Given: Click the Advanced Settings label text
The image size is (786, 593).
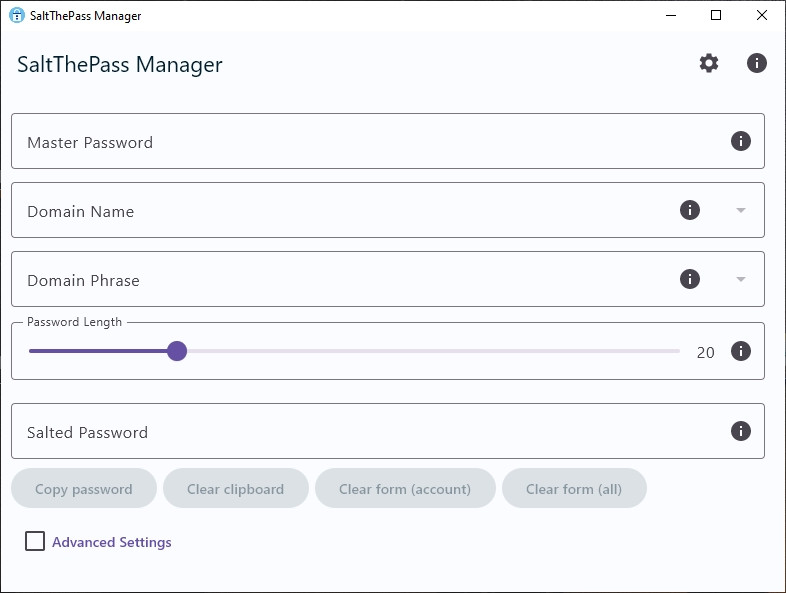Looking at the screenshot, I should pos(112,542).
